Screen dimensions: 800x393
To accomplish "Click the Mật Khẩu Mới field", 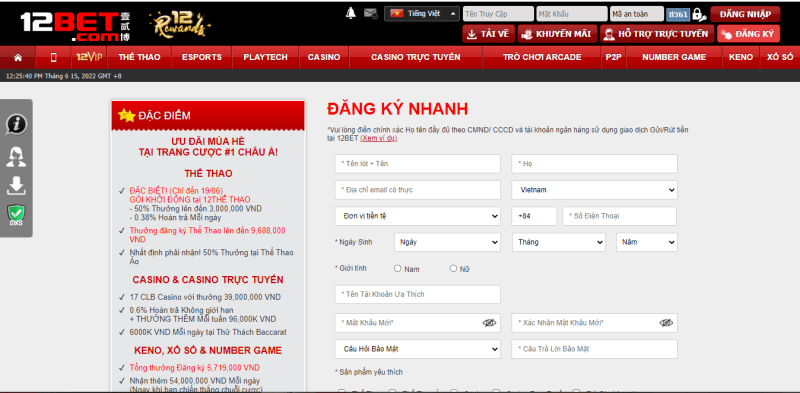I will pyautogui.click(x=418, y=323).
